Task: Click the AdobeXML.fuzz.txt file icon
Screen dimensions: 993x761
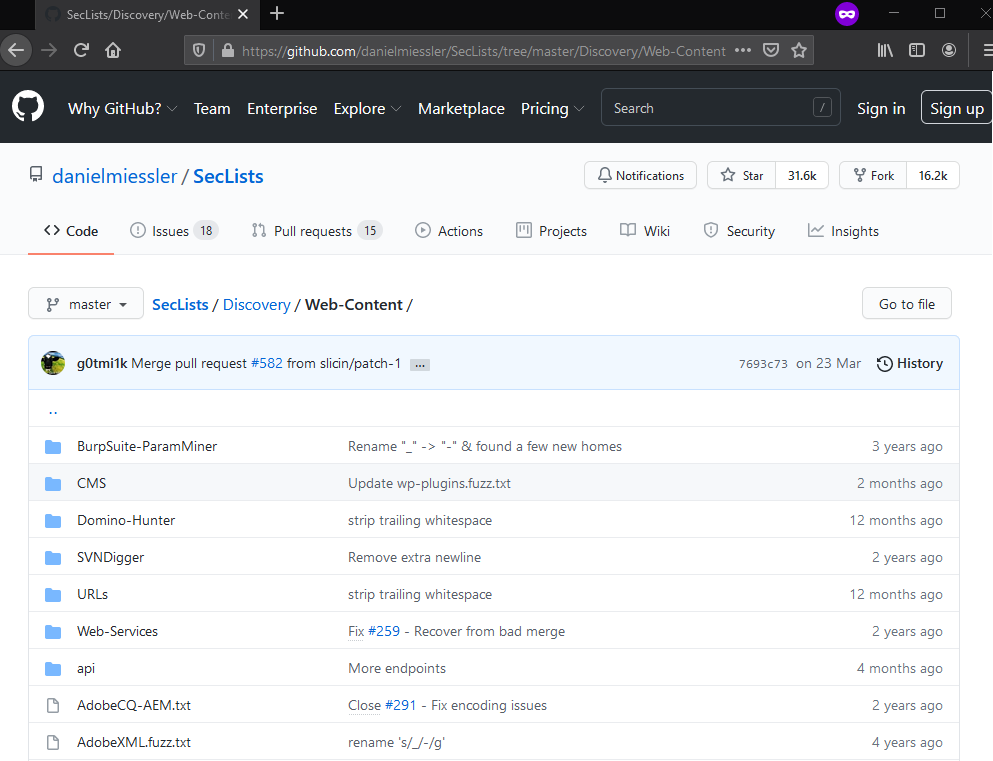Action: (x=53, y=742)
